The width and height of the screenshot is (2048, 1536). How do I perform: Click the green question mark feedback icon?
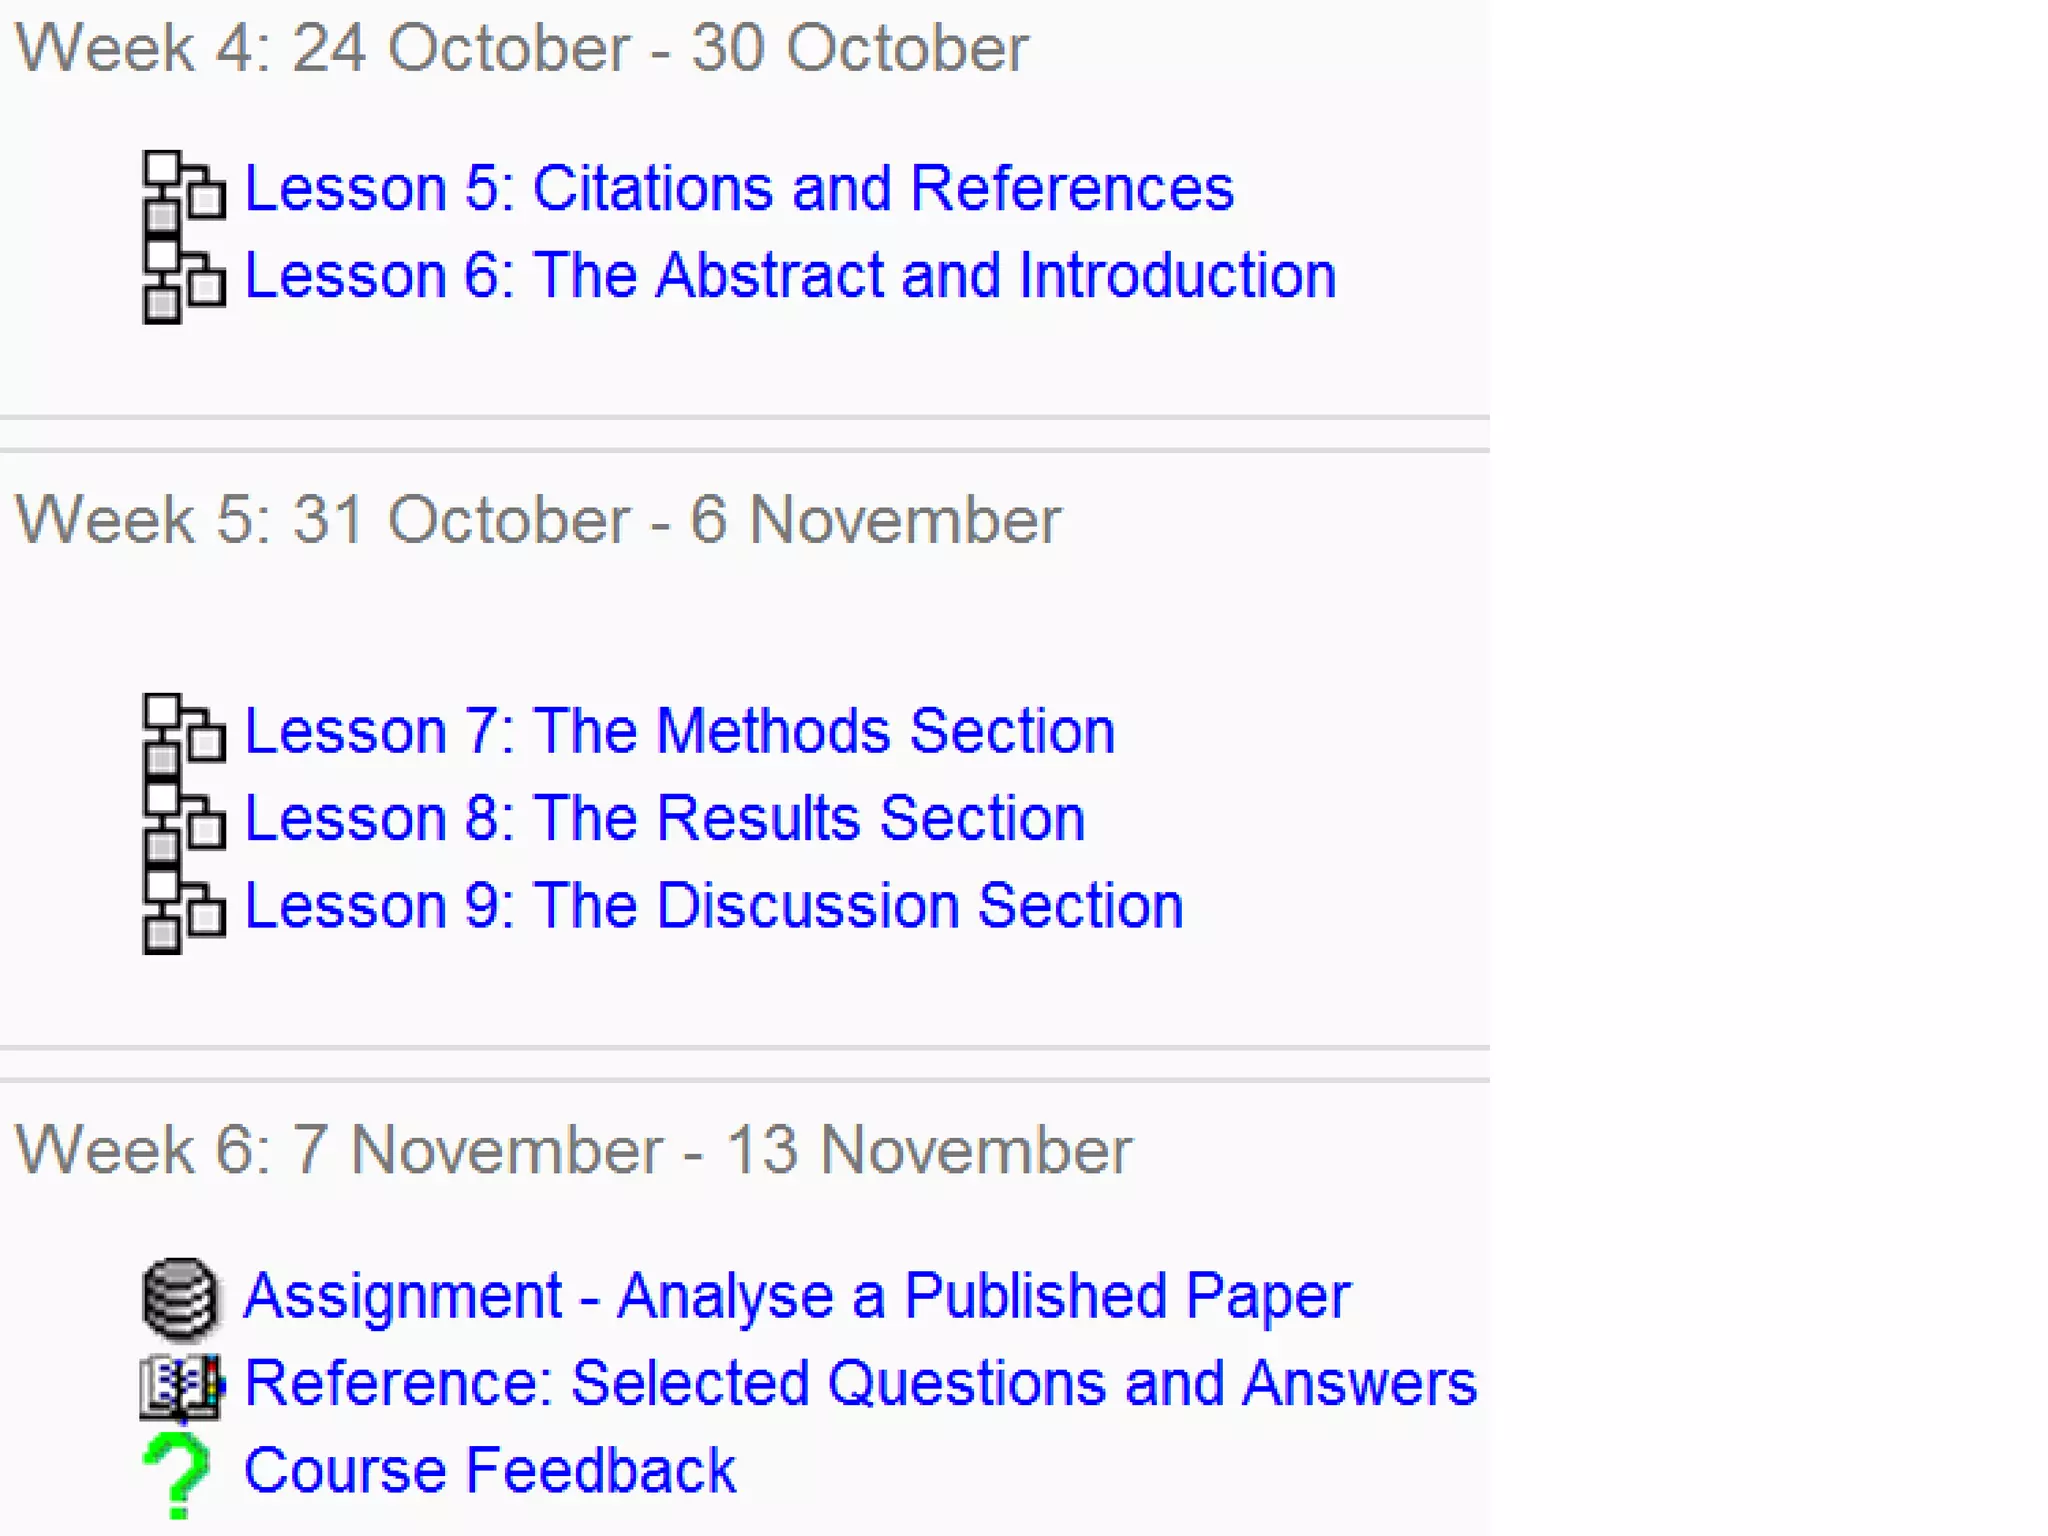point(178,1474)
